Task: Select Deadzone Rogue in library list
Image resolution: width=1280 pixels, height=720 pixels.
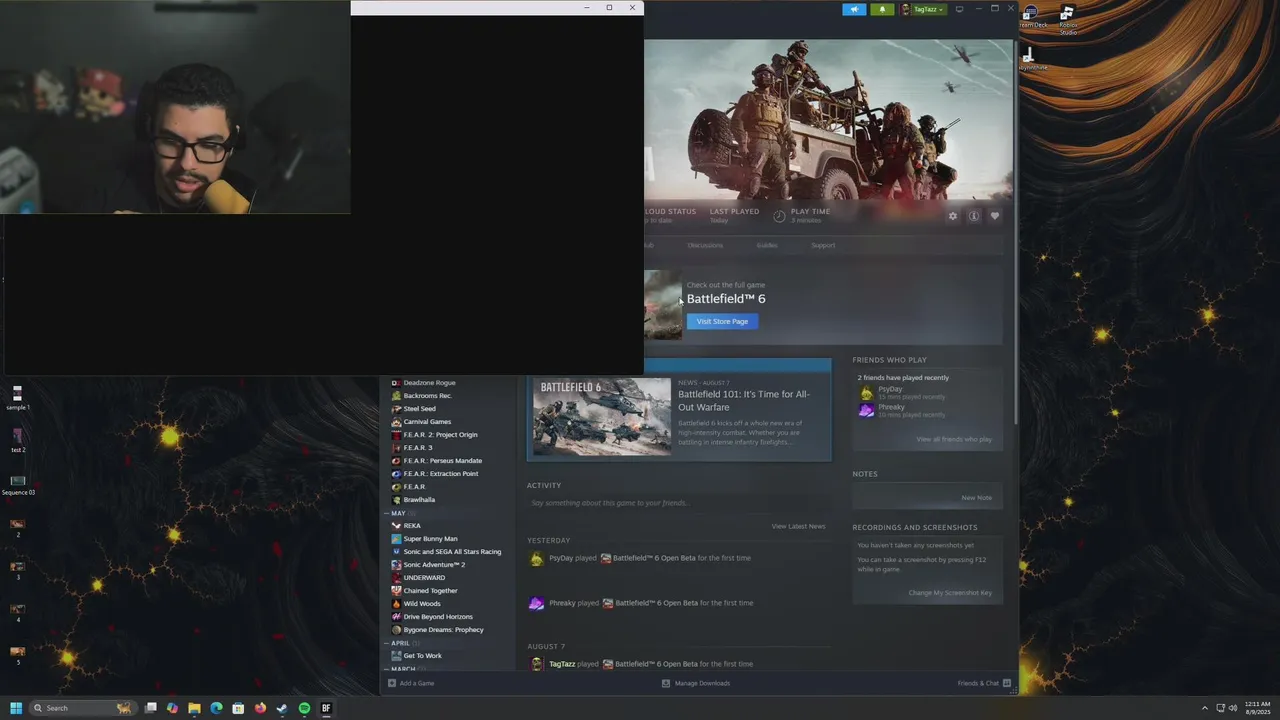Action: tap(429, 382)
